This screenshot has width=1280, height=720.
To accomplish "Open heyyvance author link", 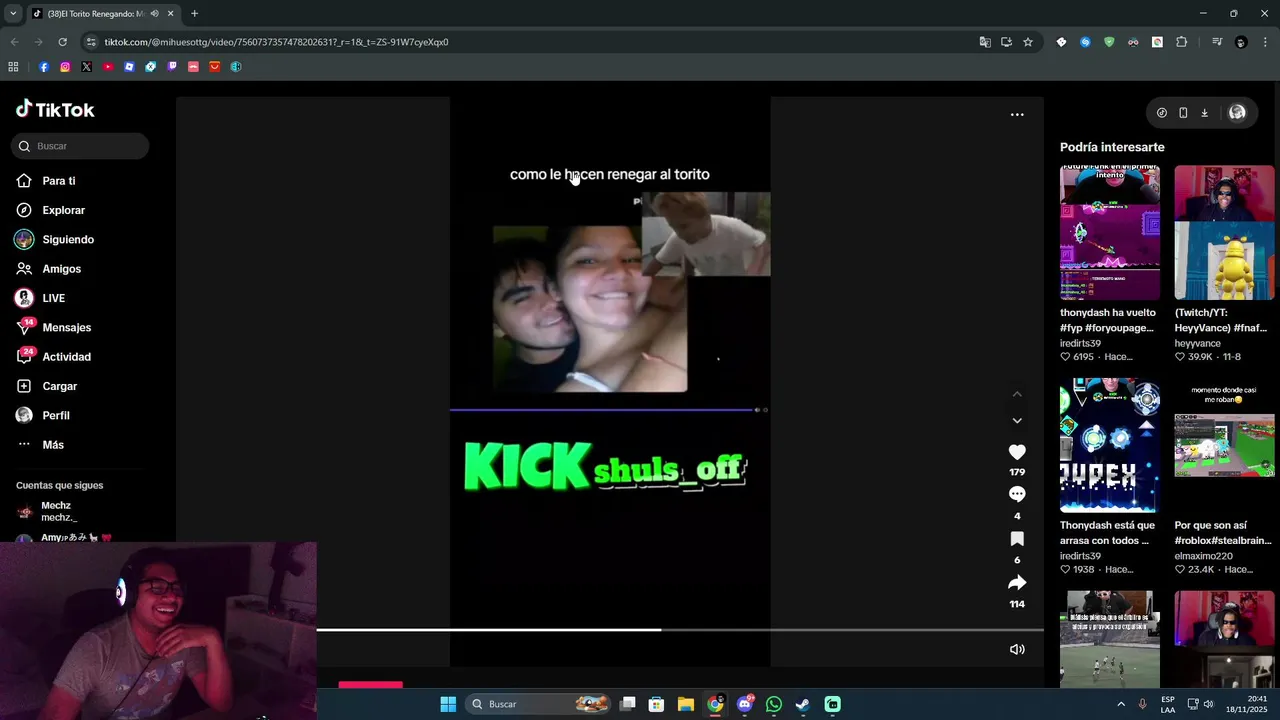I will click(1197, 343).
